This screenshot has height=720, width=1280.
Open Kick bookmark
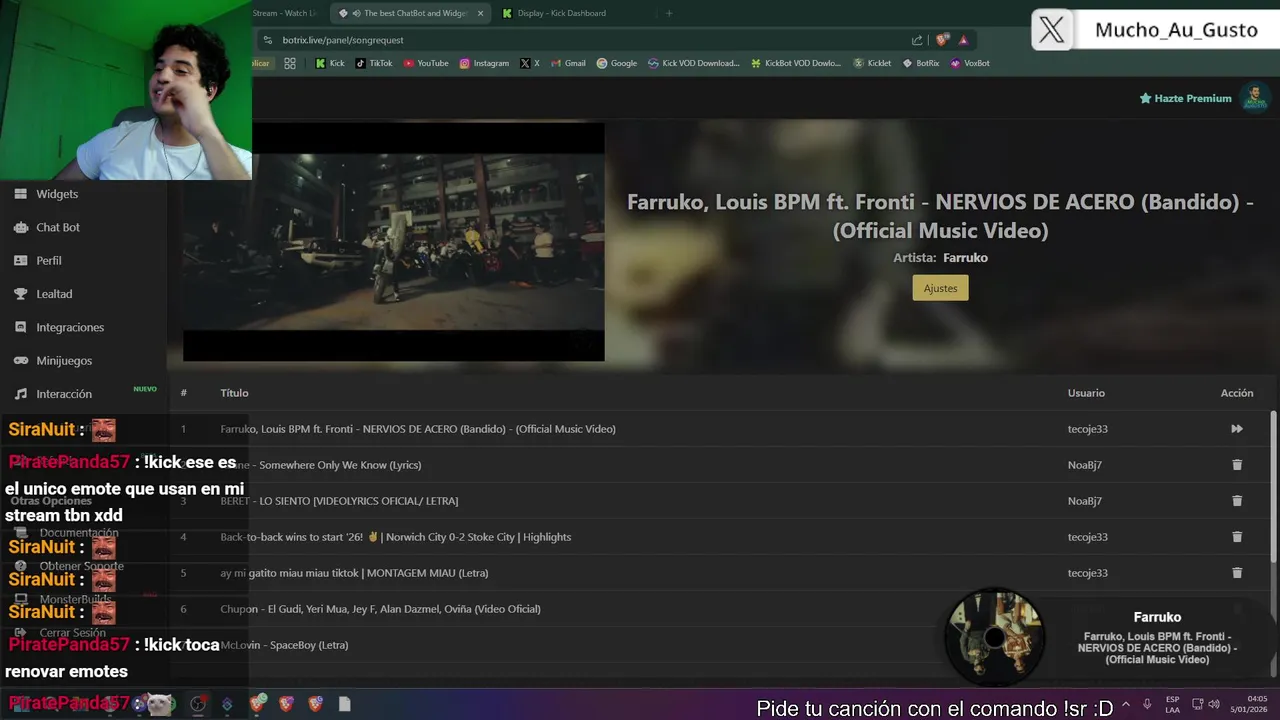(x=329, y=63)
